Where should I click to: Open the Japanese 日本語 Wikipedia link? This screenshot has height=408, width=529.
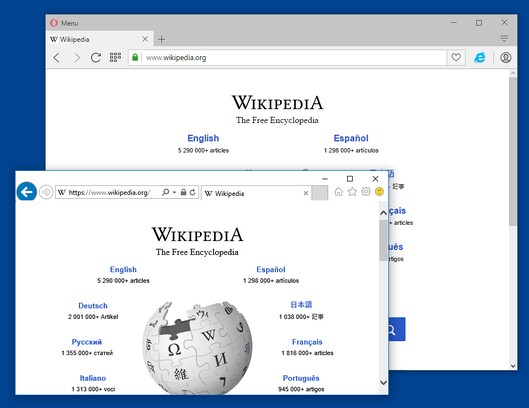click(301, 304)
